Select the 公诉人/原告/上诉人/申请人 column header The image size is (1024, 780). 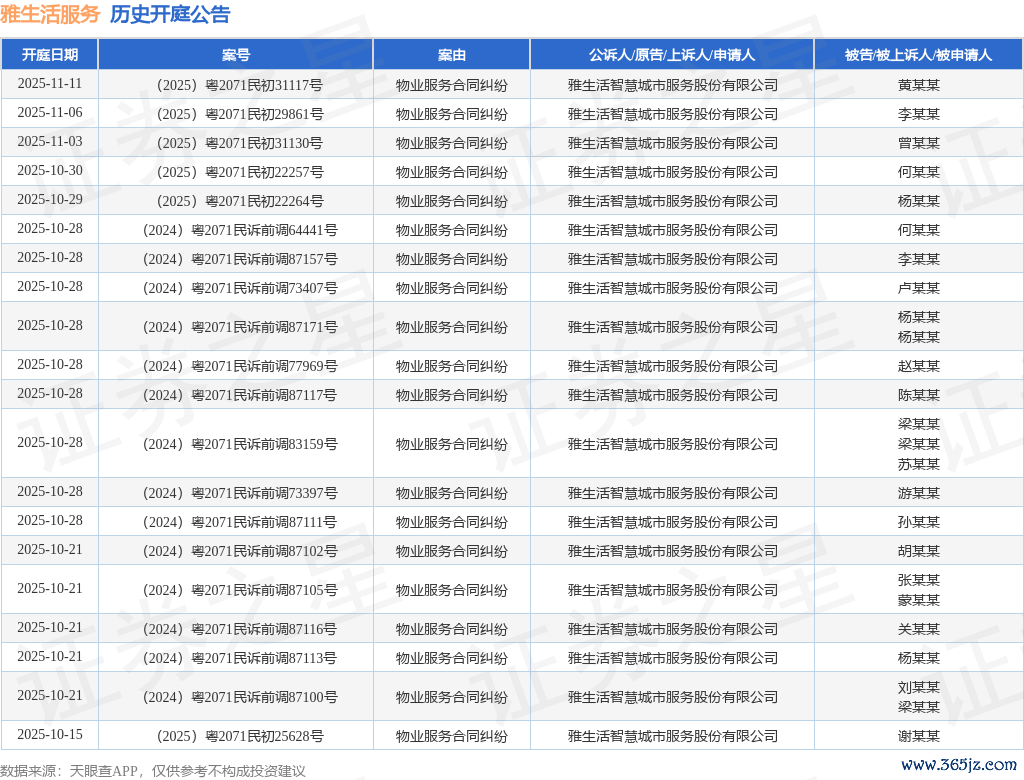click(x=672, y=55)
